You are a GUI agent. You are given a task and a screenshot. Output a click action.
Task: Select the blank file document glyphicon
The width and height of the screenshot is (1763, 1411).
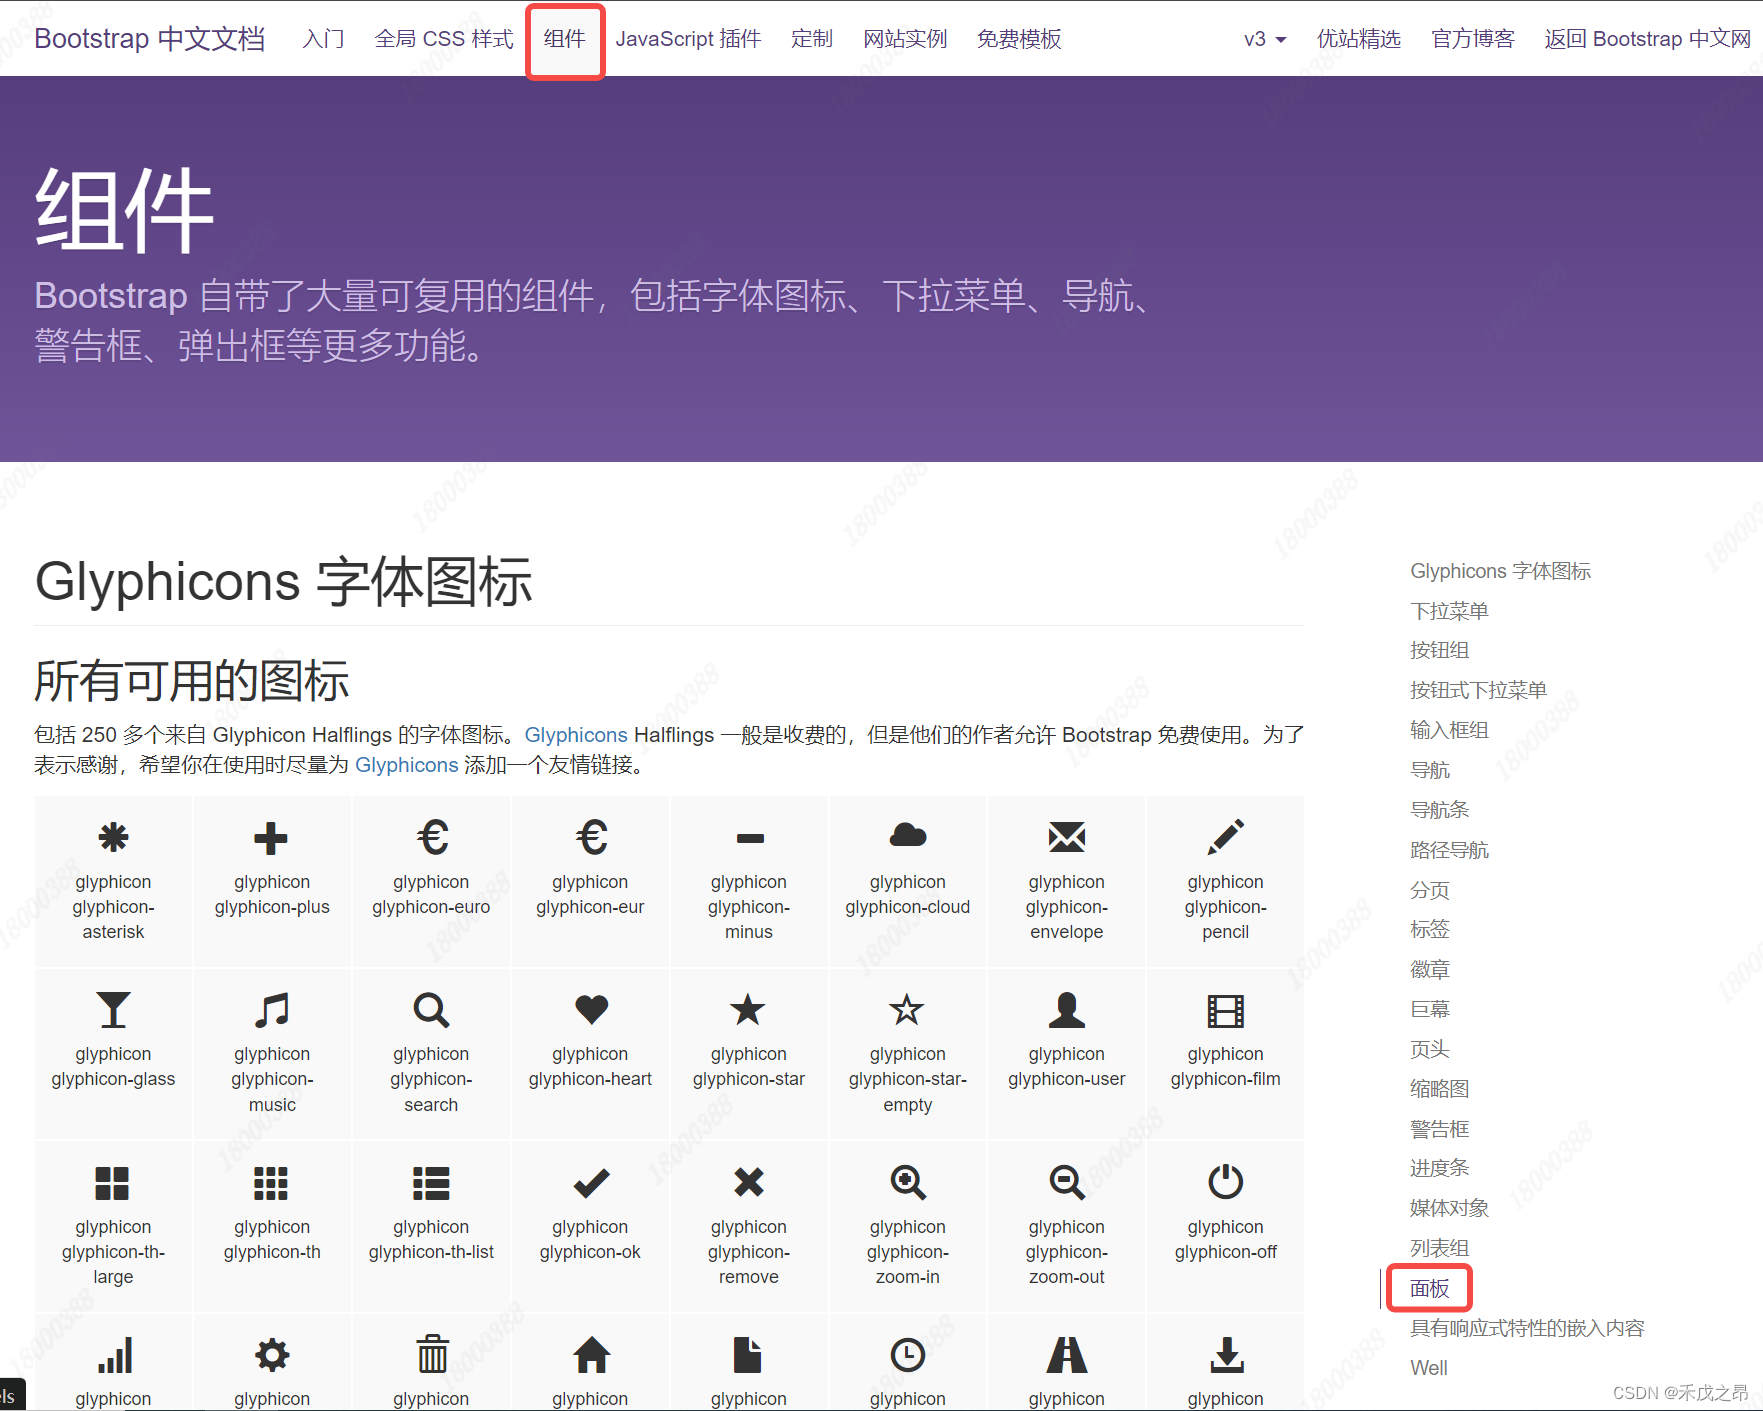[748, 1355]
